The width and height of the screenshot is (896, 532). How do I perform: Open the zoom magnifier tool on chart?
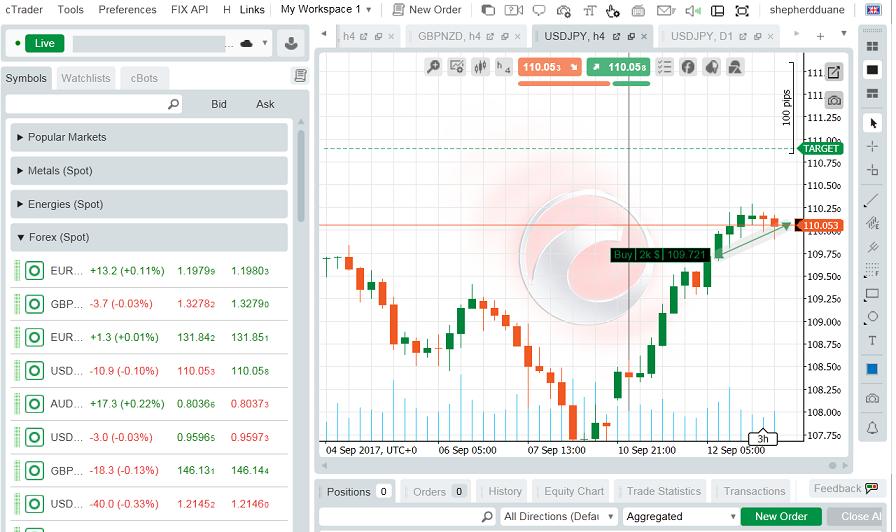(x=434, y=67)
